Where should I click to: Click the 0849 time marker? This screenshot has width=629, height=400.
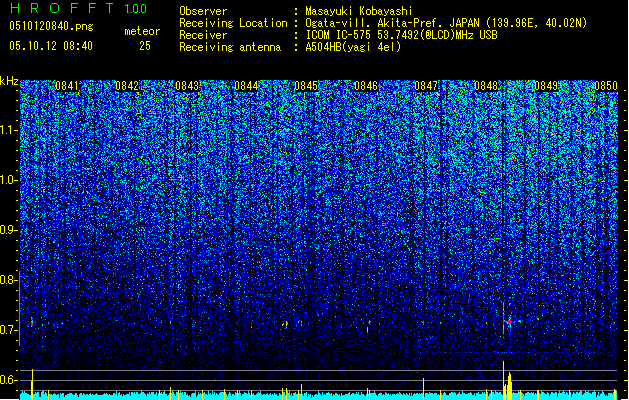point(546,86)
